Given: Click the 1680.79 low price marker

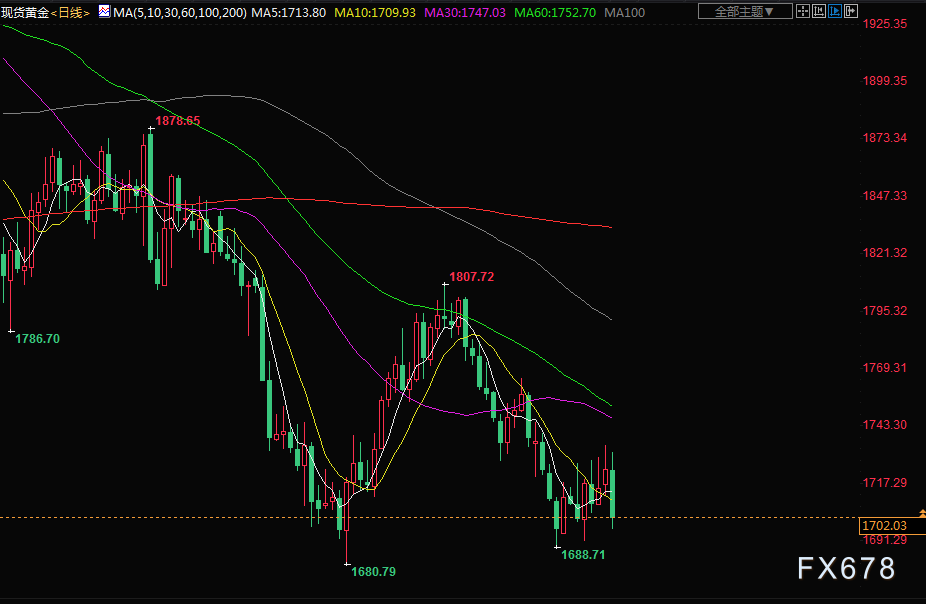Looking at the screenshot, I should pyautogui.click(x=373, y=571).
